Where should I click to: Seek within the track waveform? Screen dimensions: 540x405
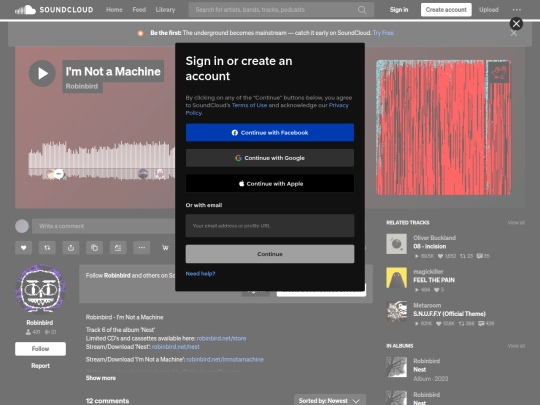point(102,160)
